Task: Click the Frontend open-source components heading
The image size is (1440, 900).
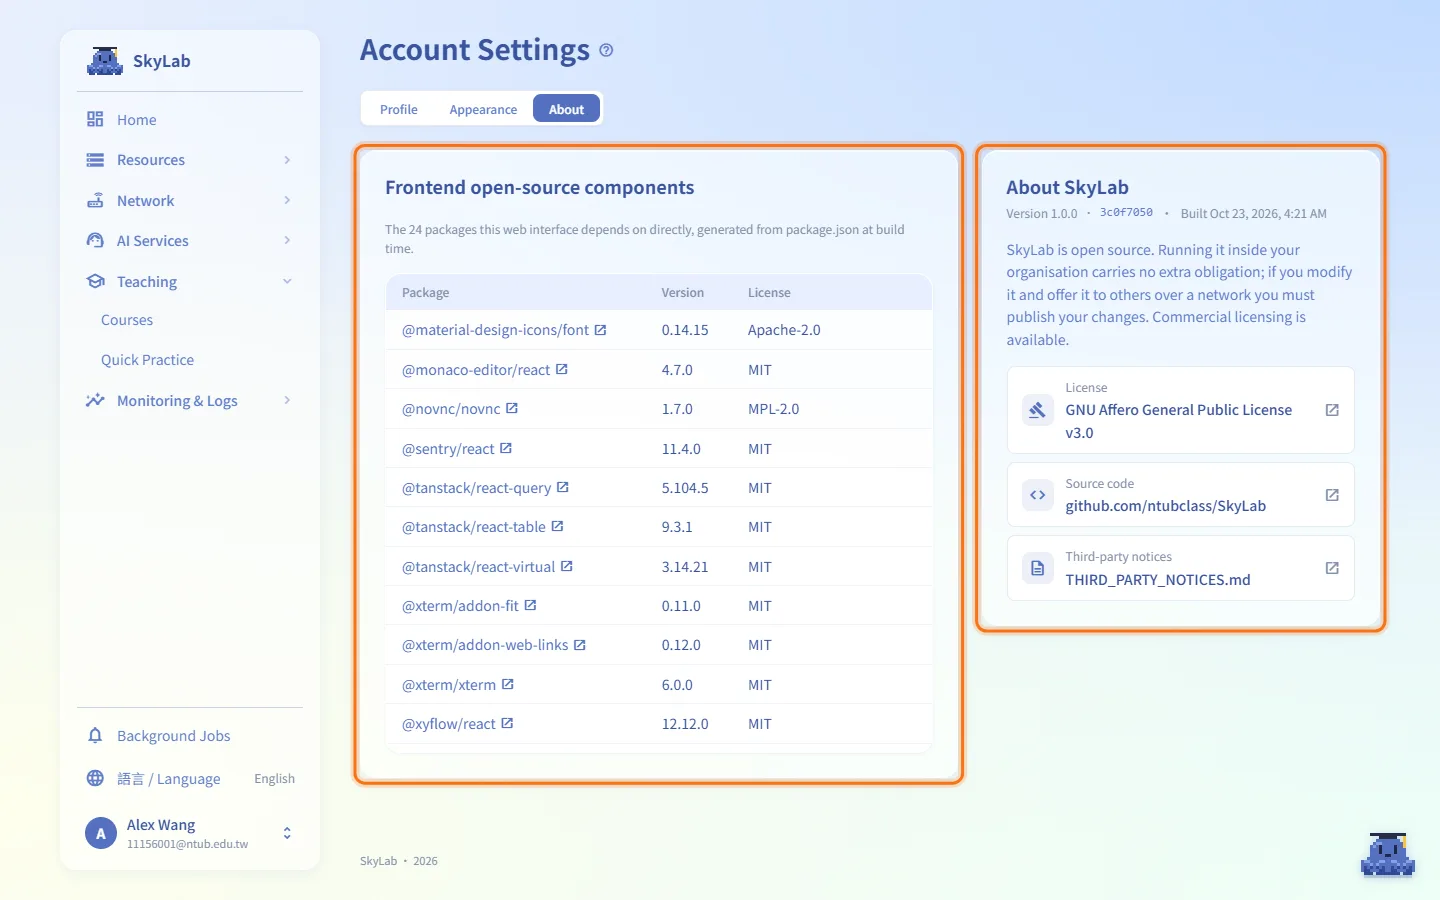Action: [539, 187]
